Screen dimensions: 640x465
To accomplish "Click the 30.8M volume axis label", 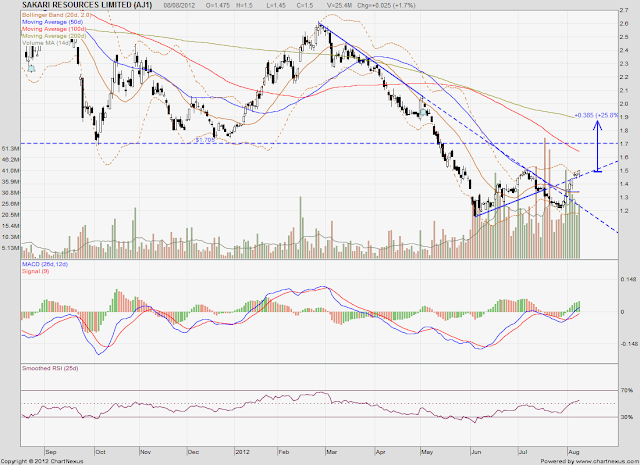I will (x=11, y=193).
